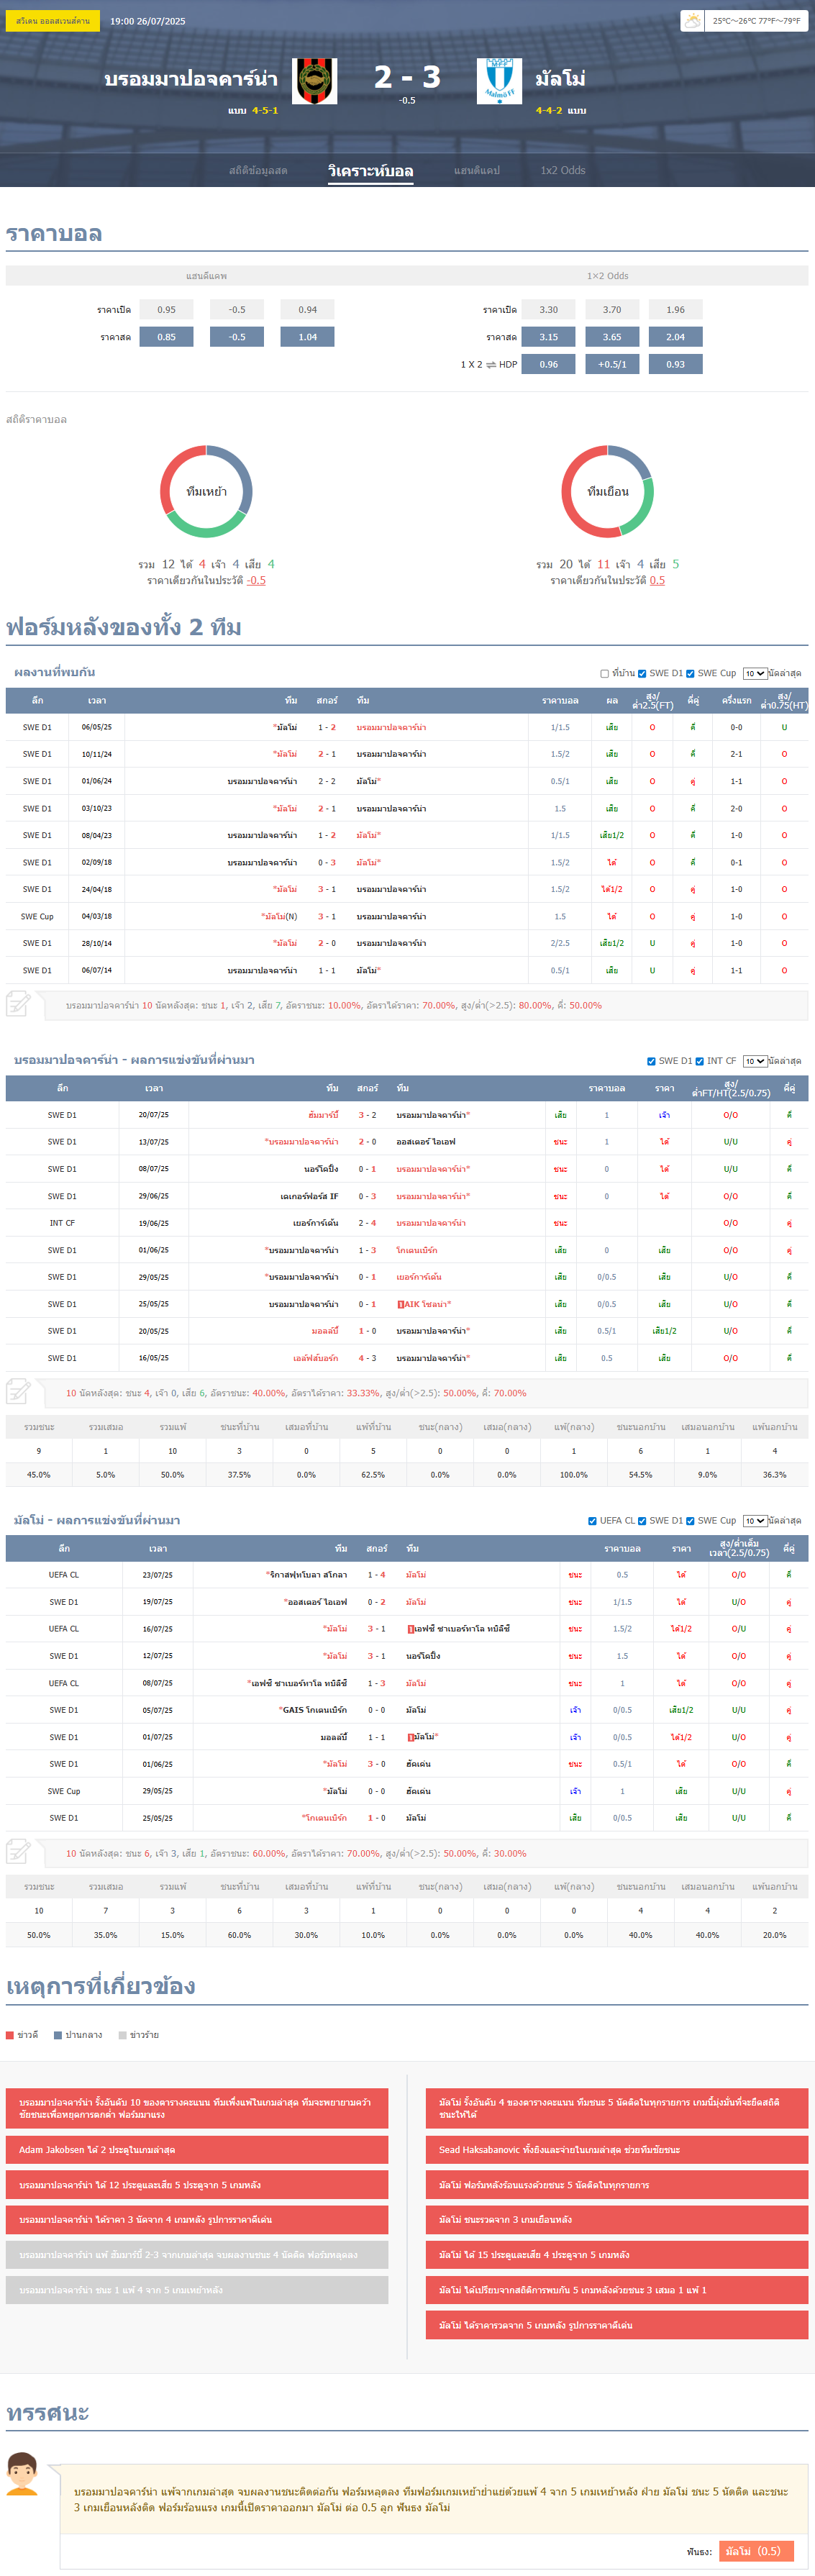Image resolution: width=815 pixels, height=2576 pixels.
Task: Click the red card marker beside Malmö vs Mjällby
Action: point(410,1737)
